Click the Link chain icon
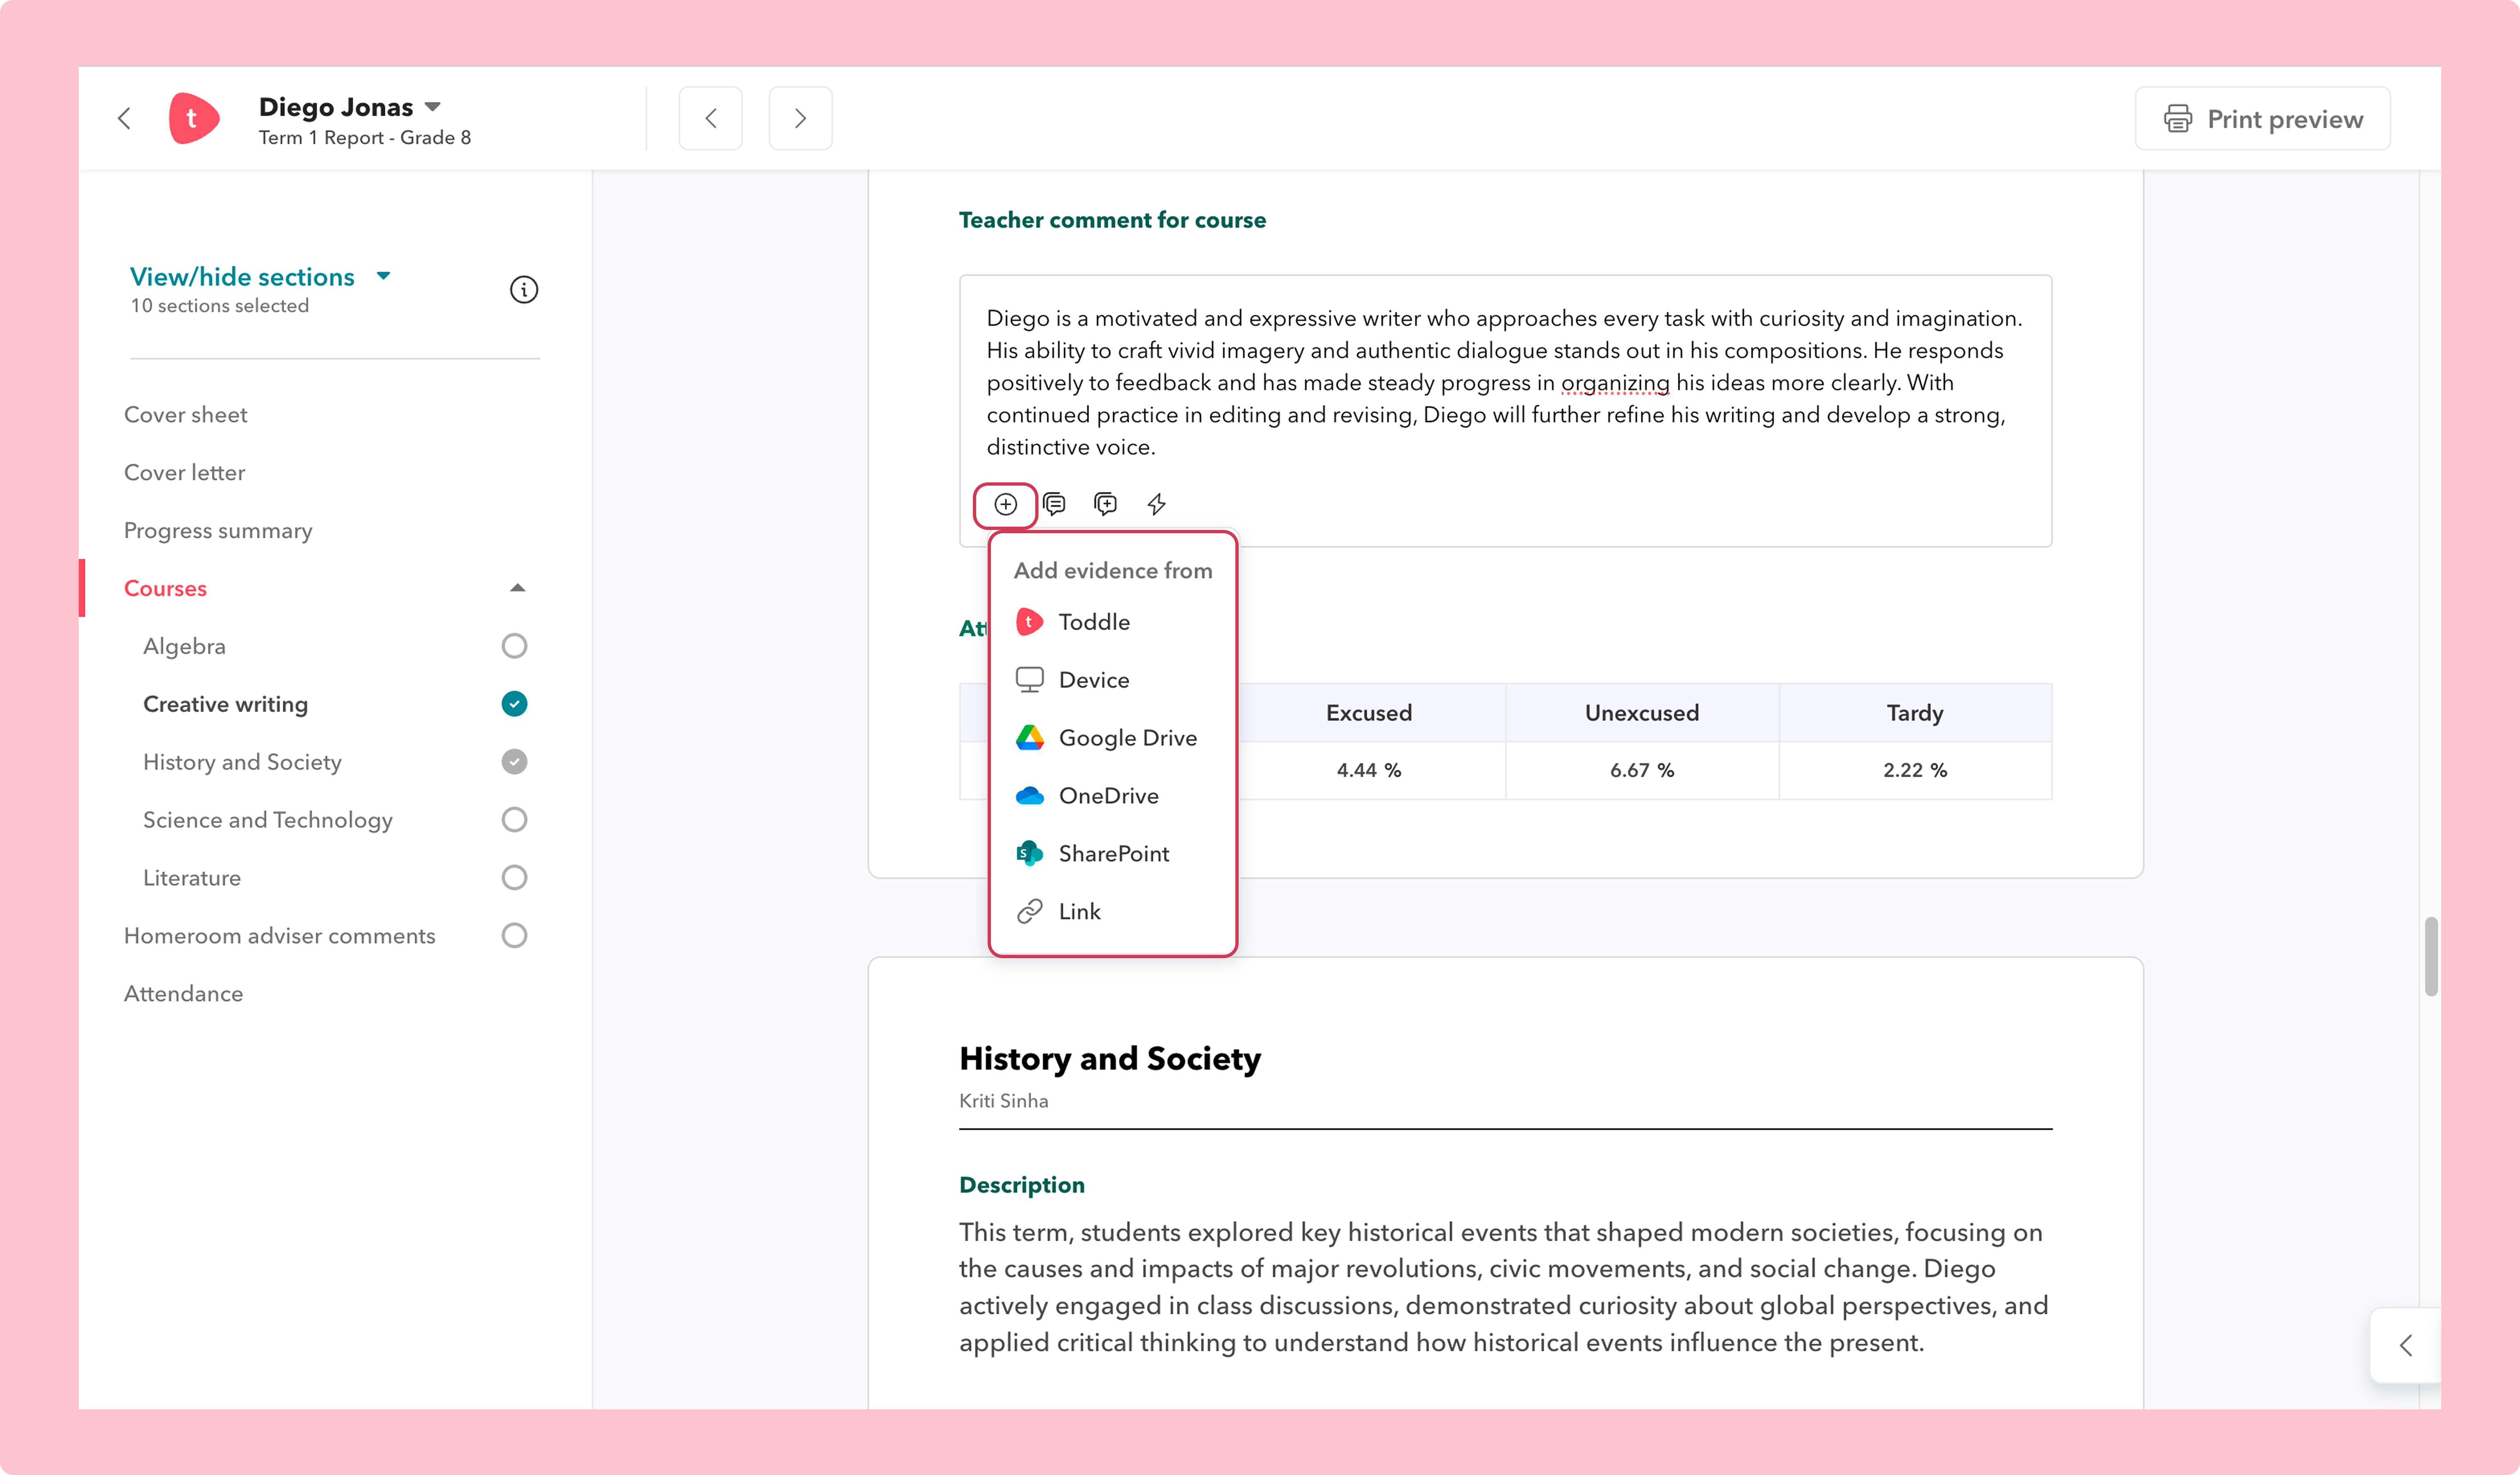 pos(1029,912)
